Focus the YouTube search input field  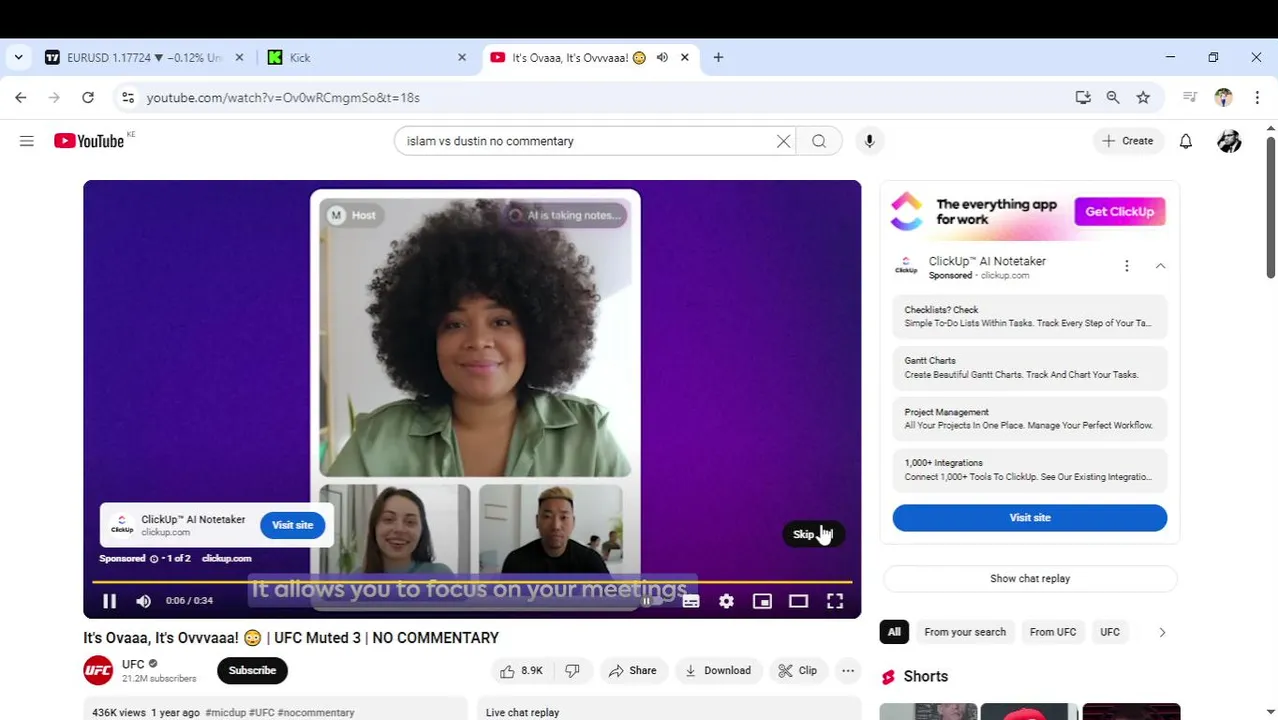pyautogui.click(x=585, y=141)
